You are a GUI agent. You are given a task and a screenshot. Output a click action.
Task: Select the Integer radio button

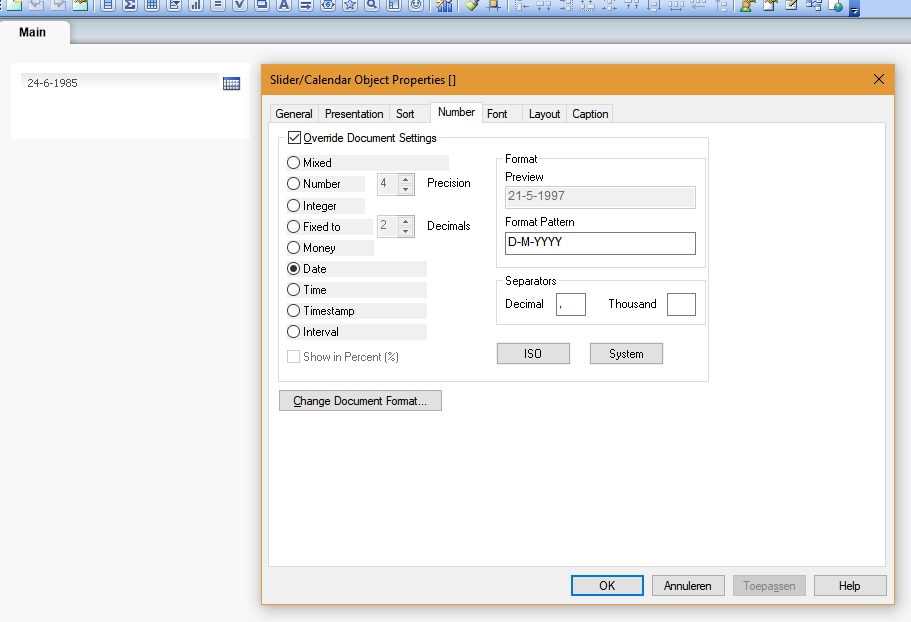pos(293,206)
